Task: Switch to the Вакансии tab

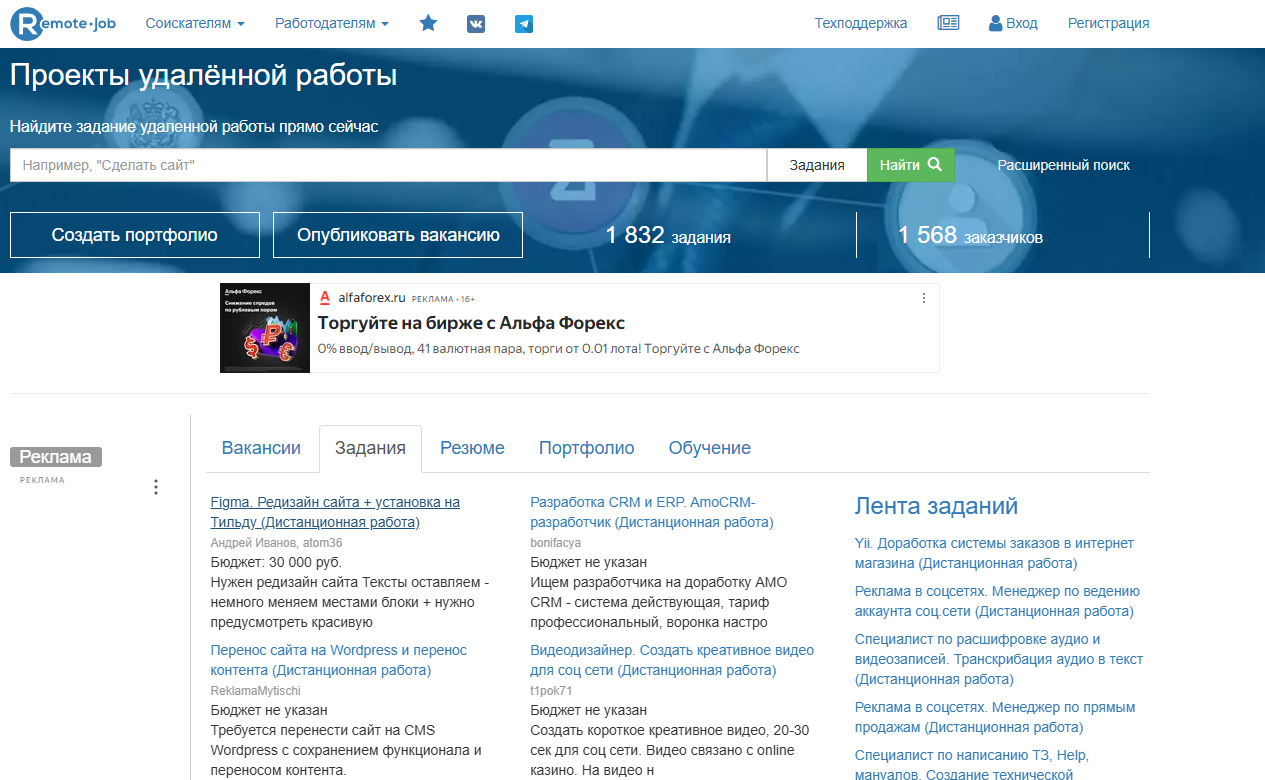Action: pyautogui.click(x=261, y=448)
